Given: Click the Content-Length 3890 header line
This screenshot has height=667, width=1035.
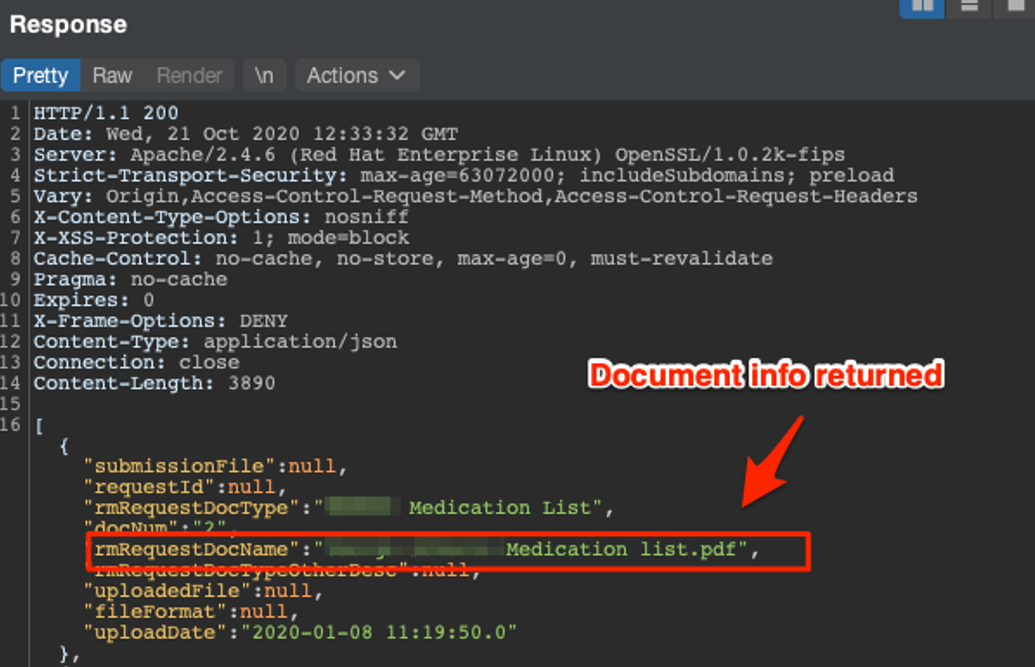Looking at the screenshot, I should [154, 383].
